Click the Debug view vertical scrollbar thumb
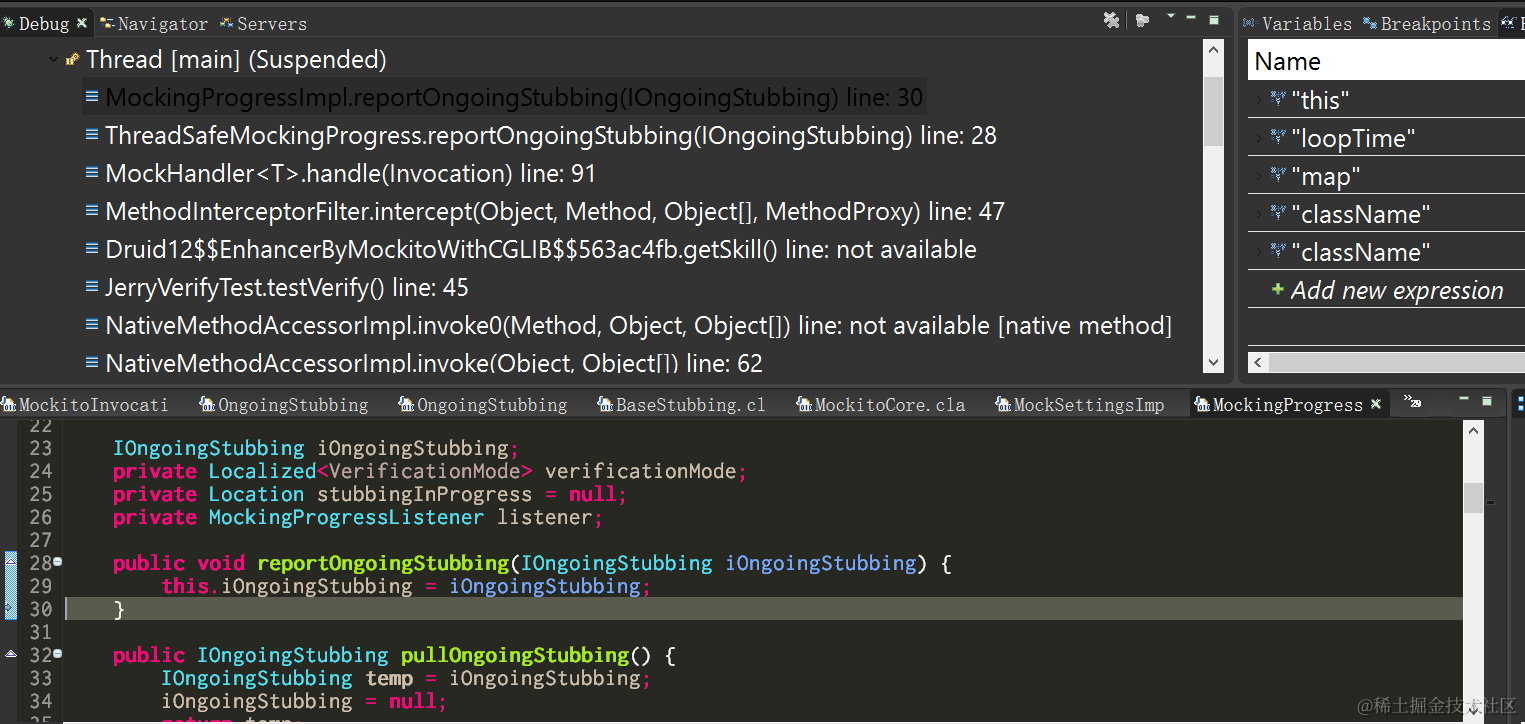 [x=1214, y=112]
